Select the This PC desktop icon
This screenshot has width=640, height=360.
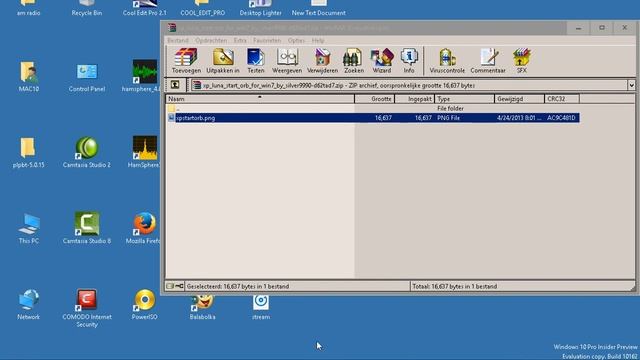click(x=29, y=229)
